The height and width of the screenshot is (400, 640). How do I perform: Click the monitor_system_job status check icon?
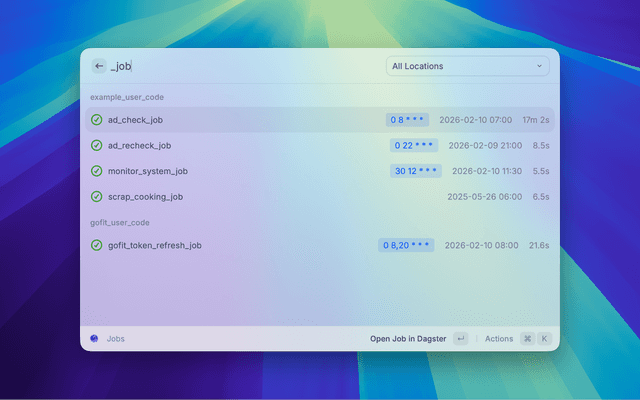[x=97, y=171]
